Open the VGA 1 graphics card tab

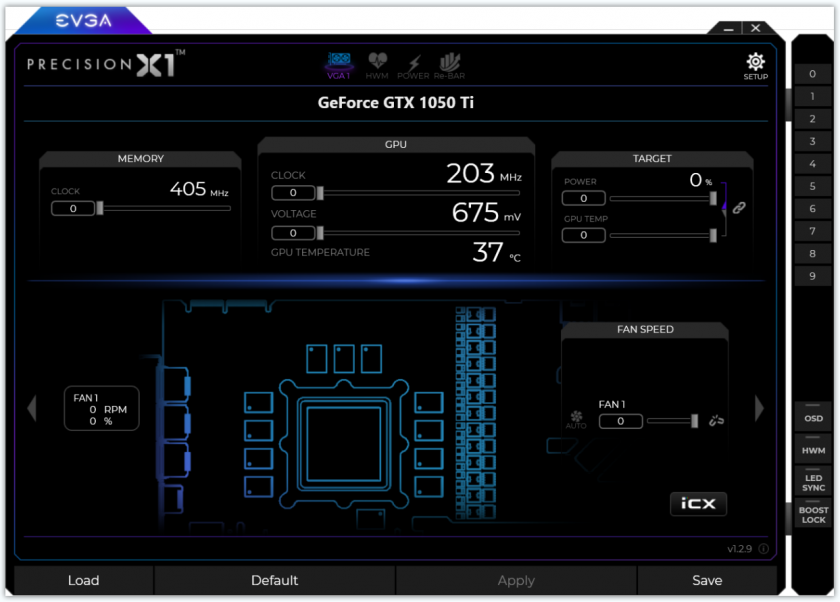coord(339,66)
